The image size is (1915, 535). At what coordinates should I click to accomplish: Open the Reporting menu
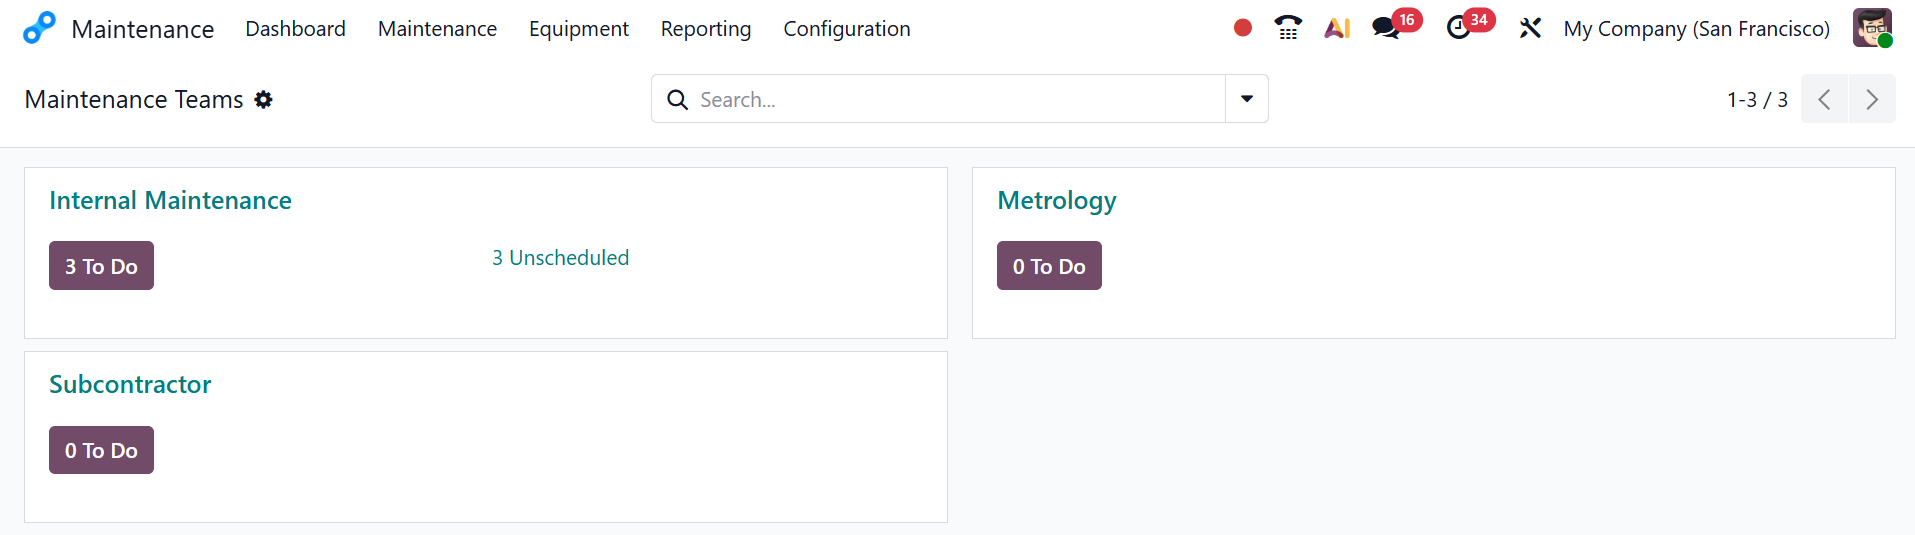pos(705,29)
